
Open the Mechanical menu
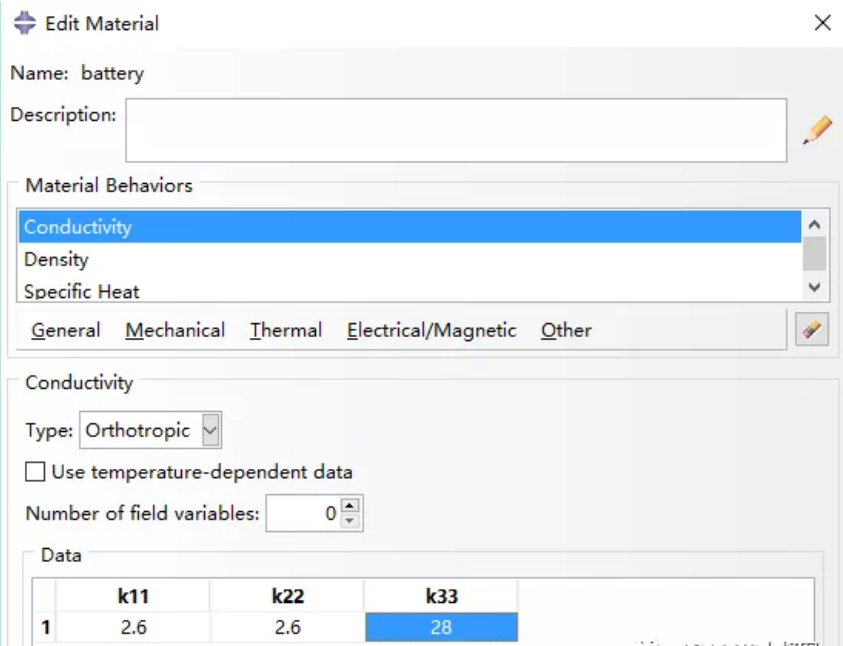point(175,330)
